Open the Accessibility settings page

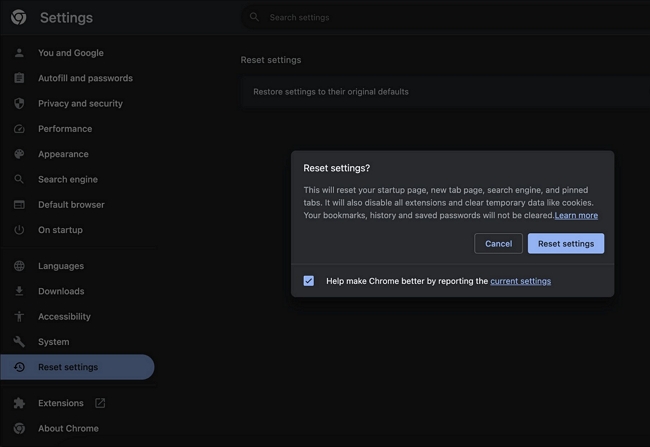tap(64, 316)
